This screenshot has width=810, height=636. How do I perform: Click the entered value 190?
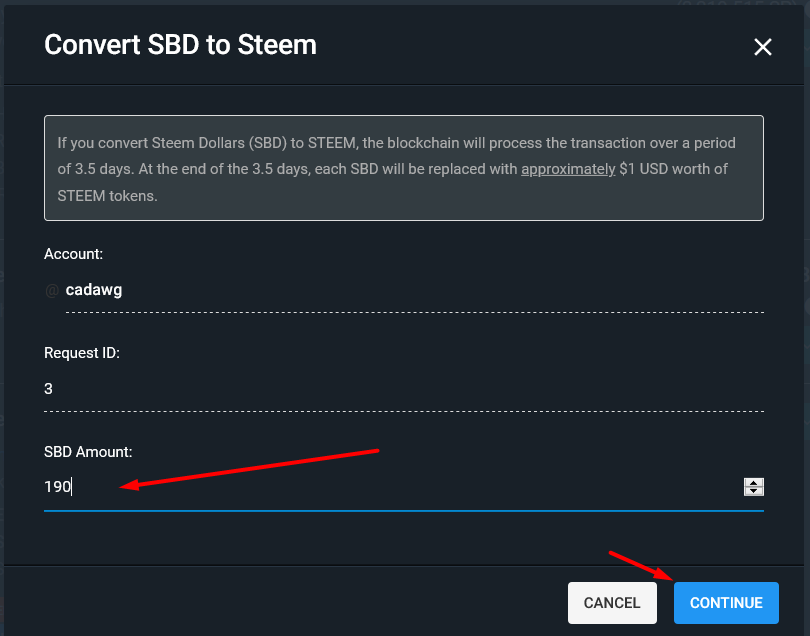pos(57,487)
